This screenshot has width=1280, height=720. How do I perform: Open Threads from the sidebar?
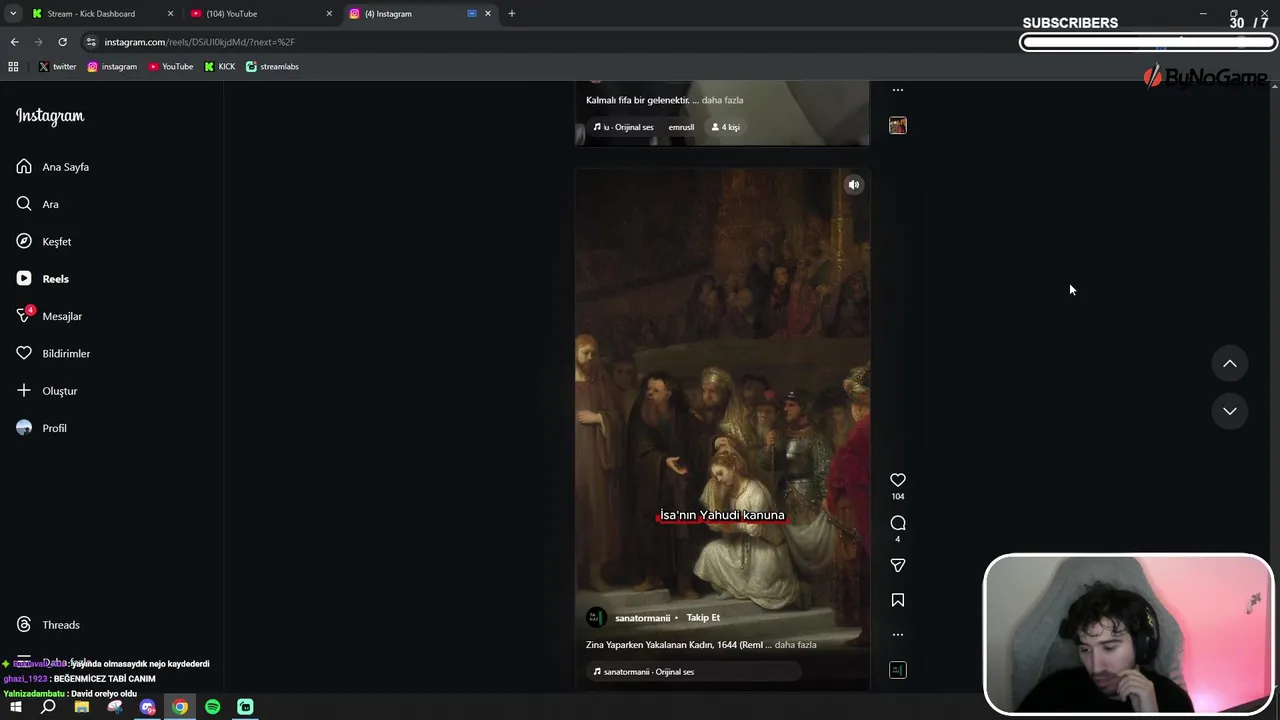coord(48,625)
